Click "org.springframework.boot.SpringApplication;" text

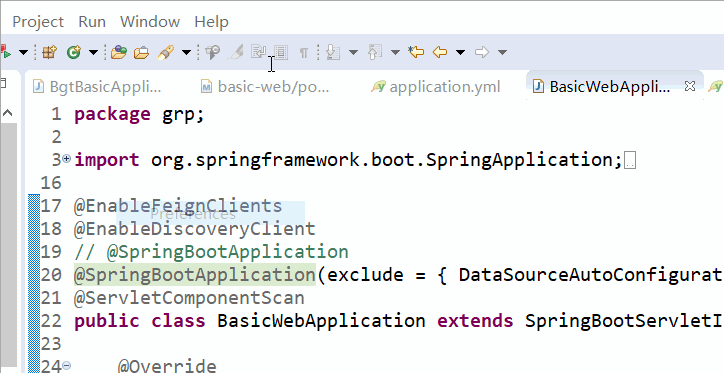[x=387, y=160]
